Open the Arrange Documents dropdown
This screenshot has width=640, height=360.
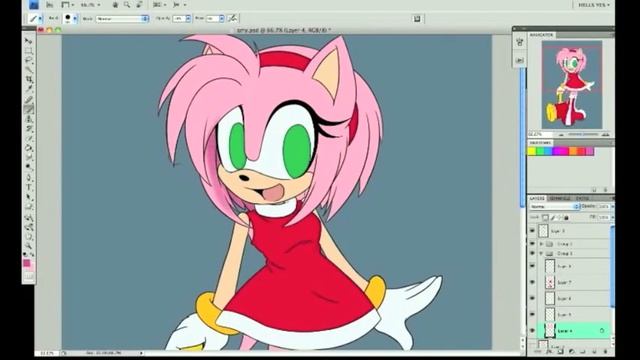point(159,5)
